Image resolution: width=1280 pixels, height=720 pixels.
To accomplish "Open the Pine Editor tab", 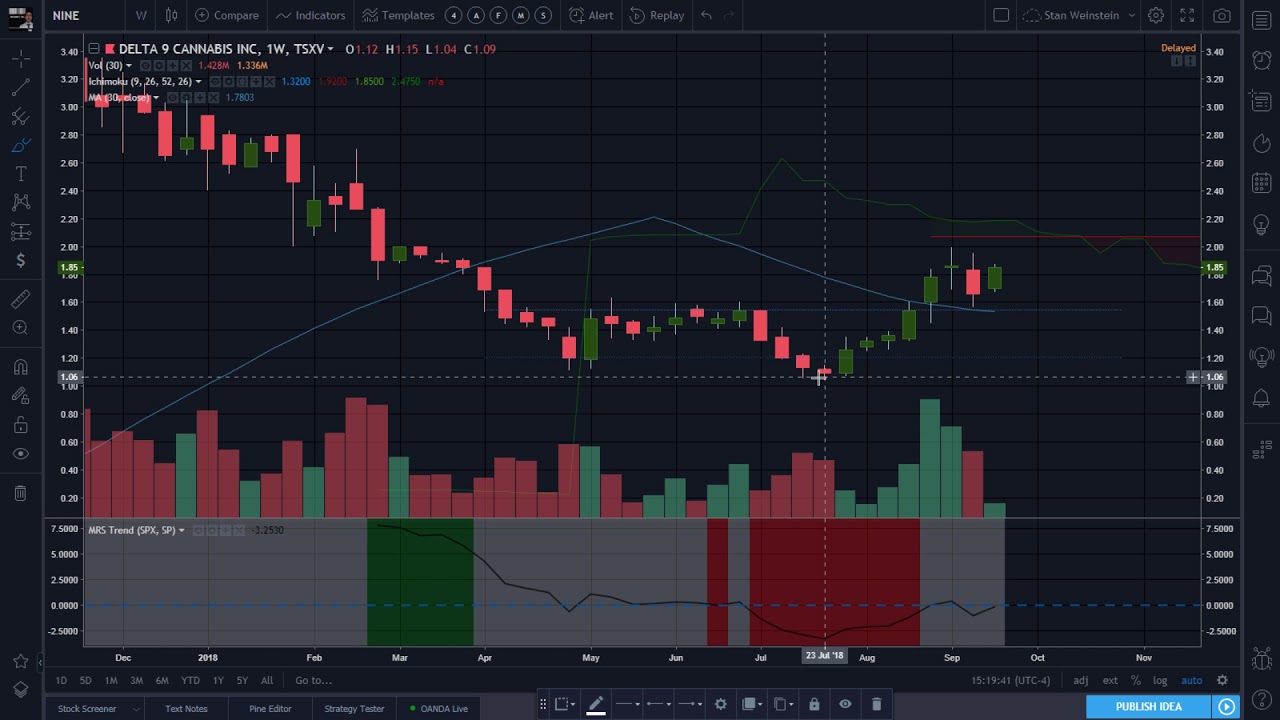I will 270,709.
